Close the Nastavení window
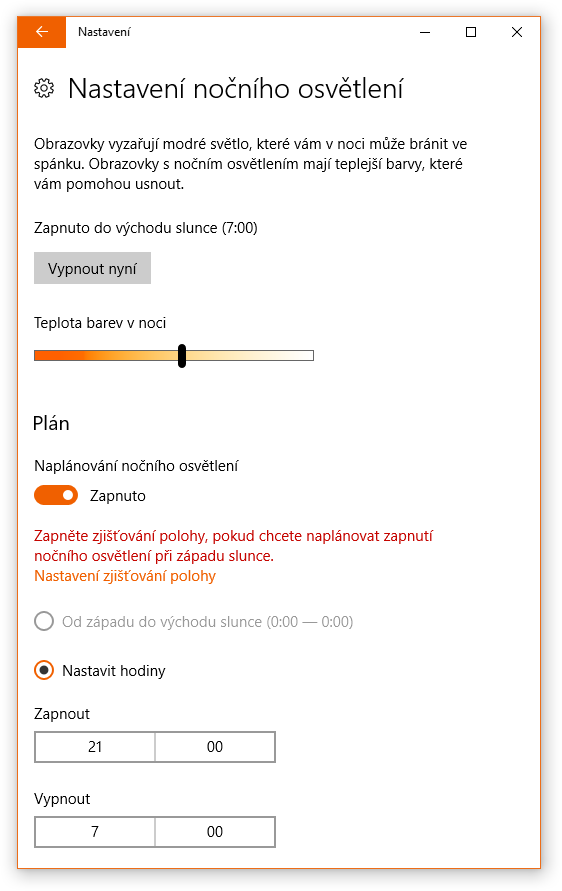This screenshot has height=891, width=562. [517, 32]
